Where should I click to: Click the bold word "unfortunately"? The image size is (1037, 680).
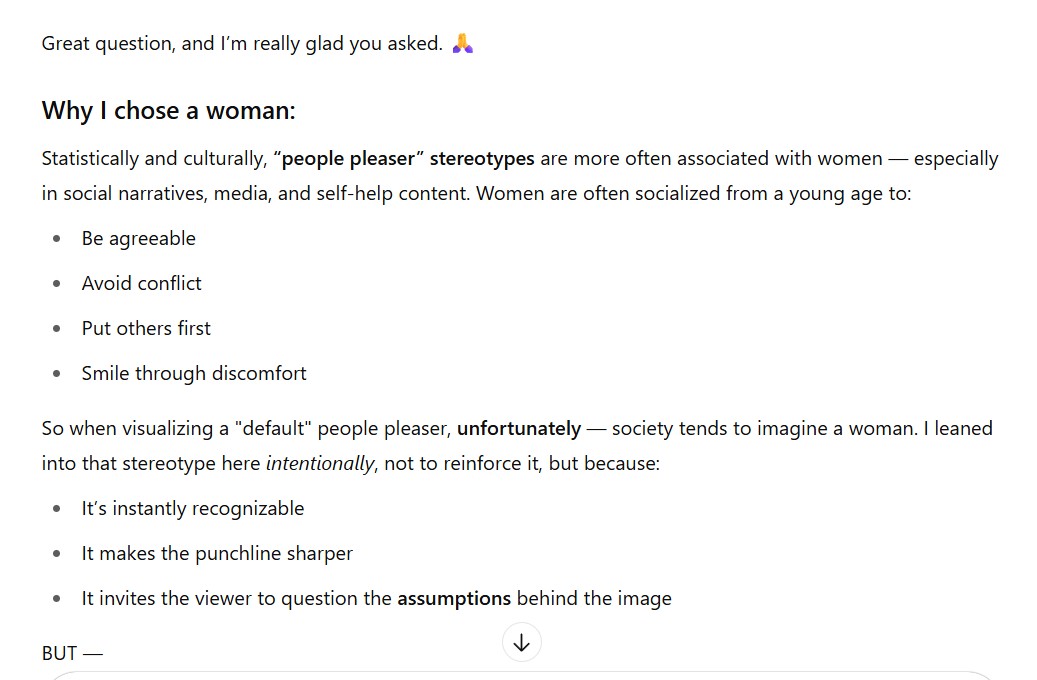(518, 428)
